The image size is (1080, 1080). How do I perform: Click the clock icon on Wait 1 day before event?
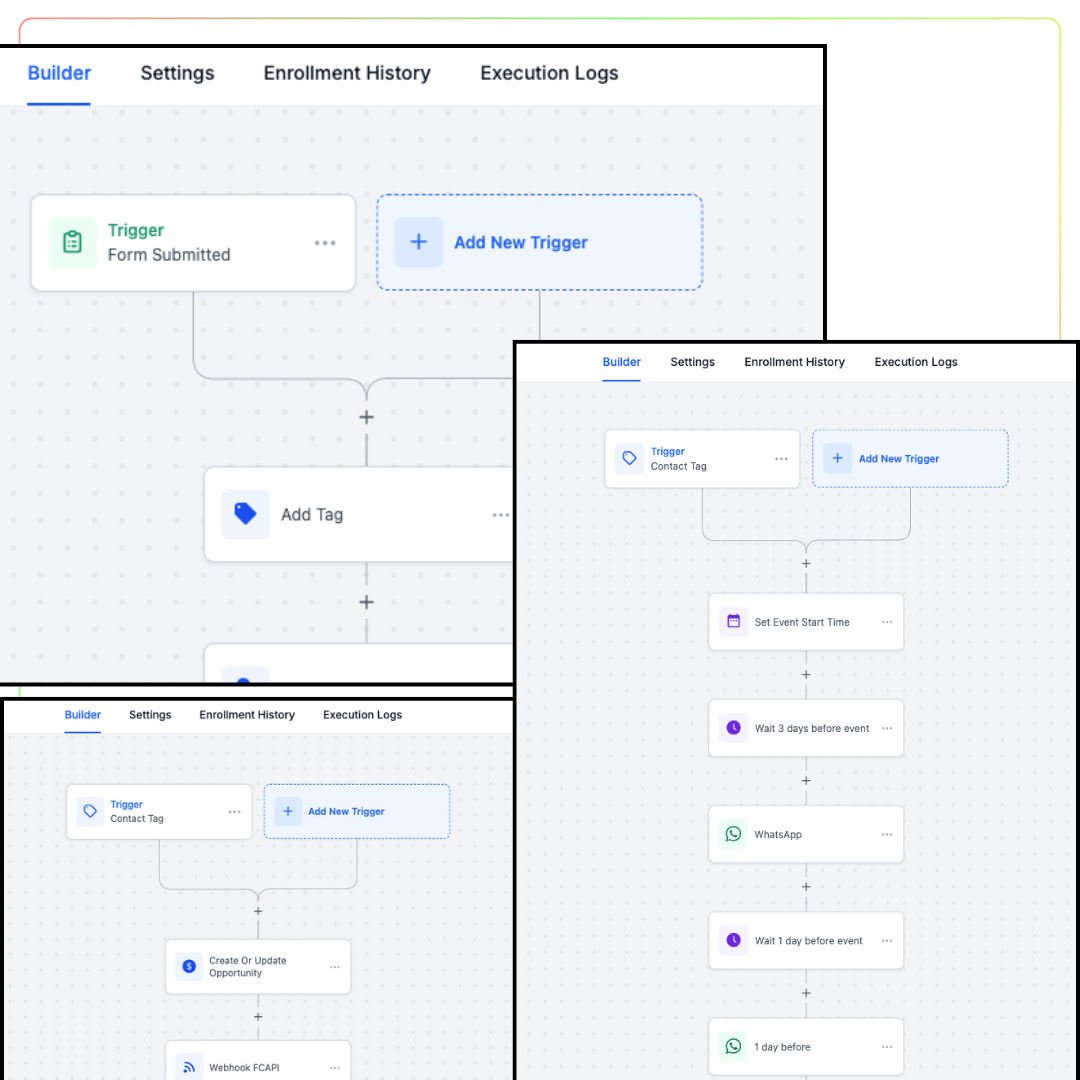733,940
